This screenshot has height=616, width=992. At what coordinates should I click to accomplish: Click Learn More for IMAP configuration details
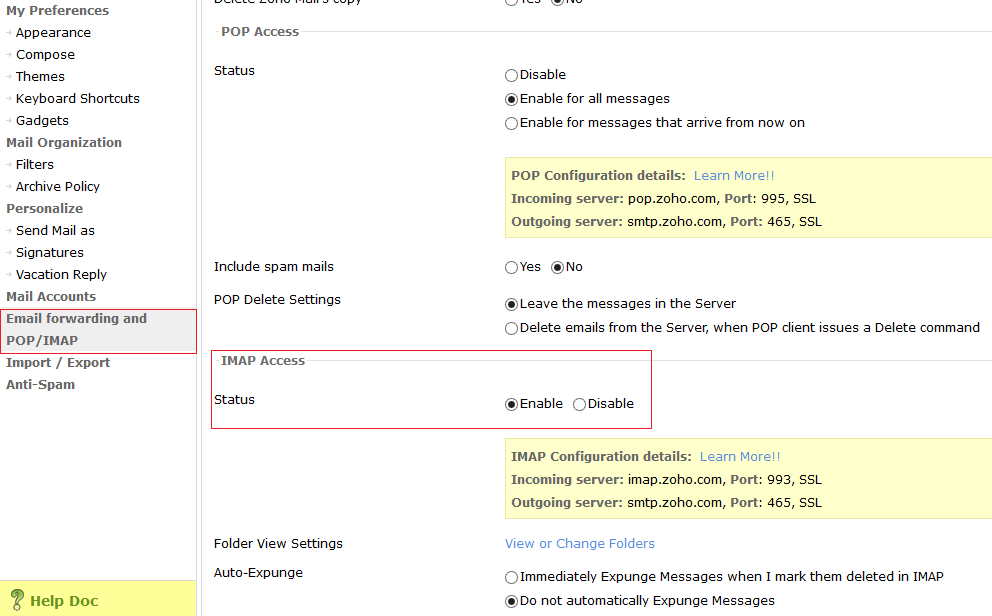pos(739,456)
